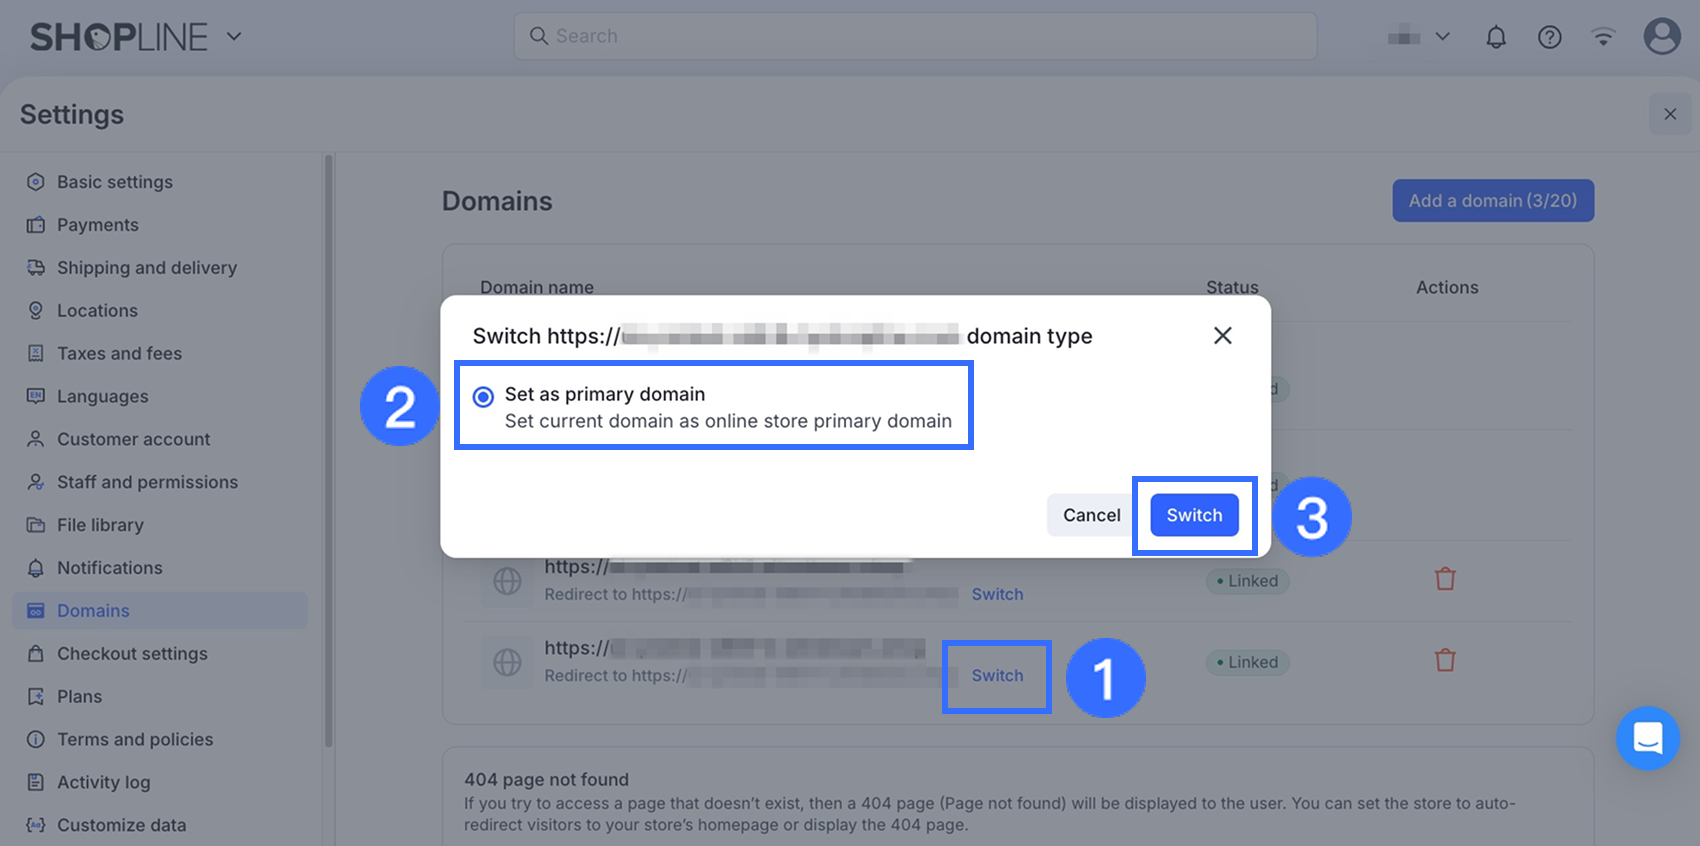The image size is (1700, 846).
Task: Click the trash icon for third domain
Action: 1445,580
